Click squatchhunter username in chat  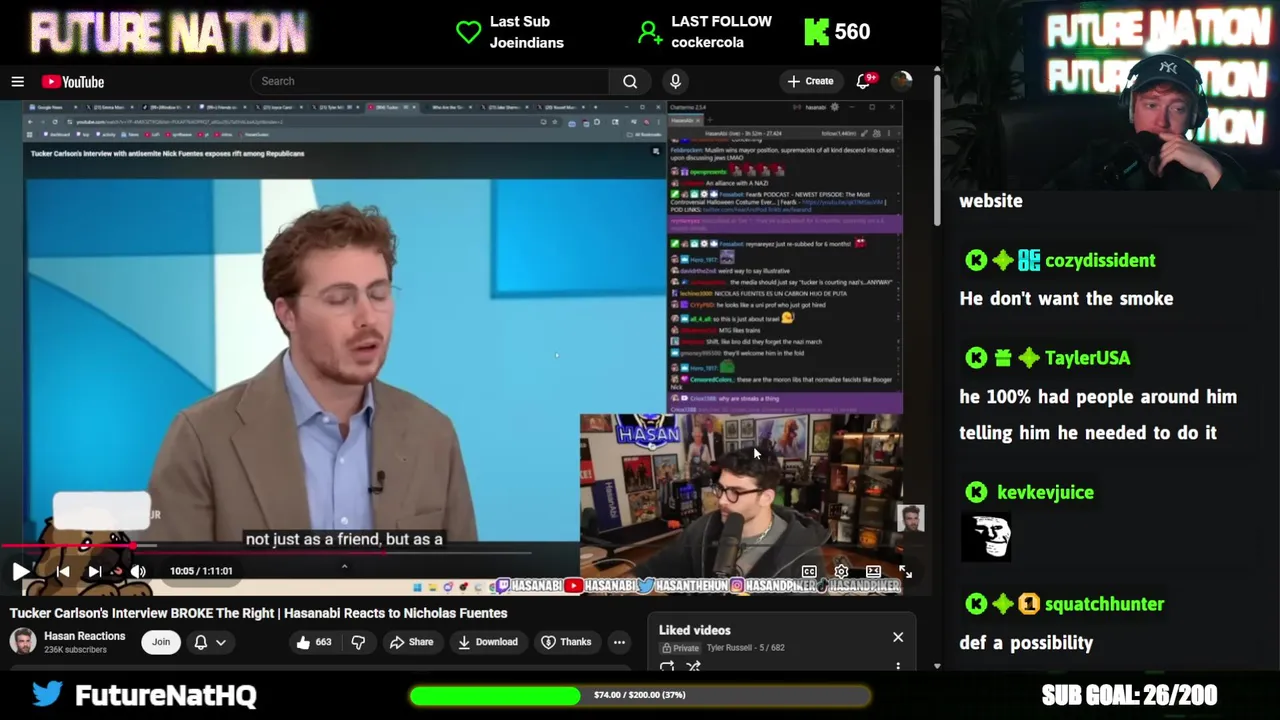coord(1104,604)
